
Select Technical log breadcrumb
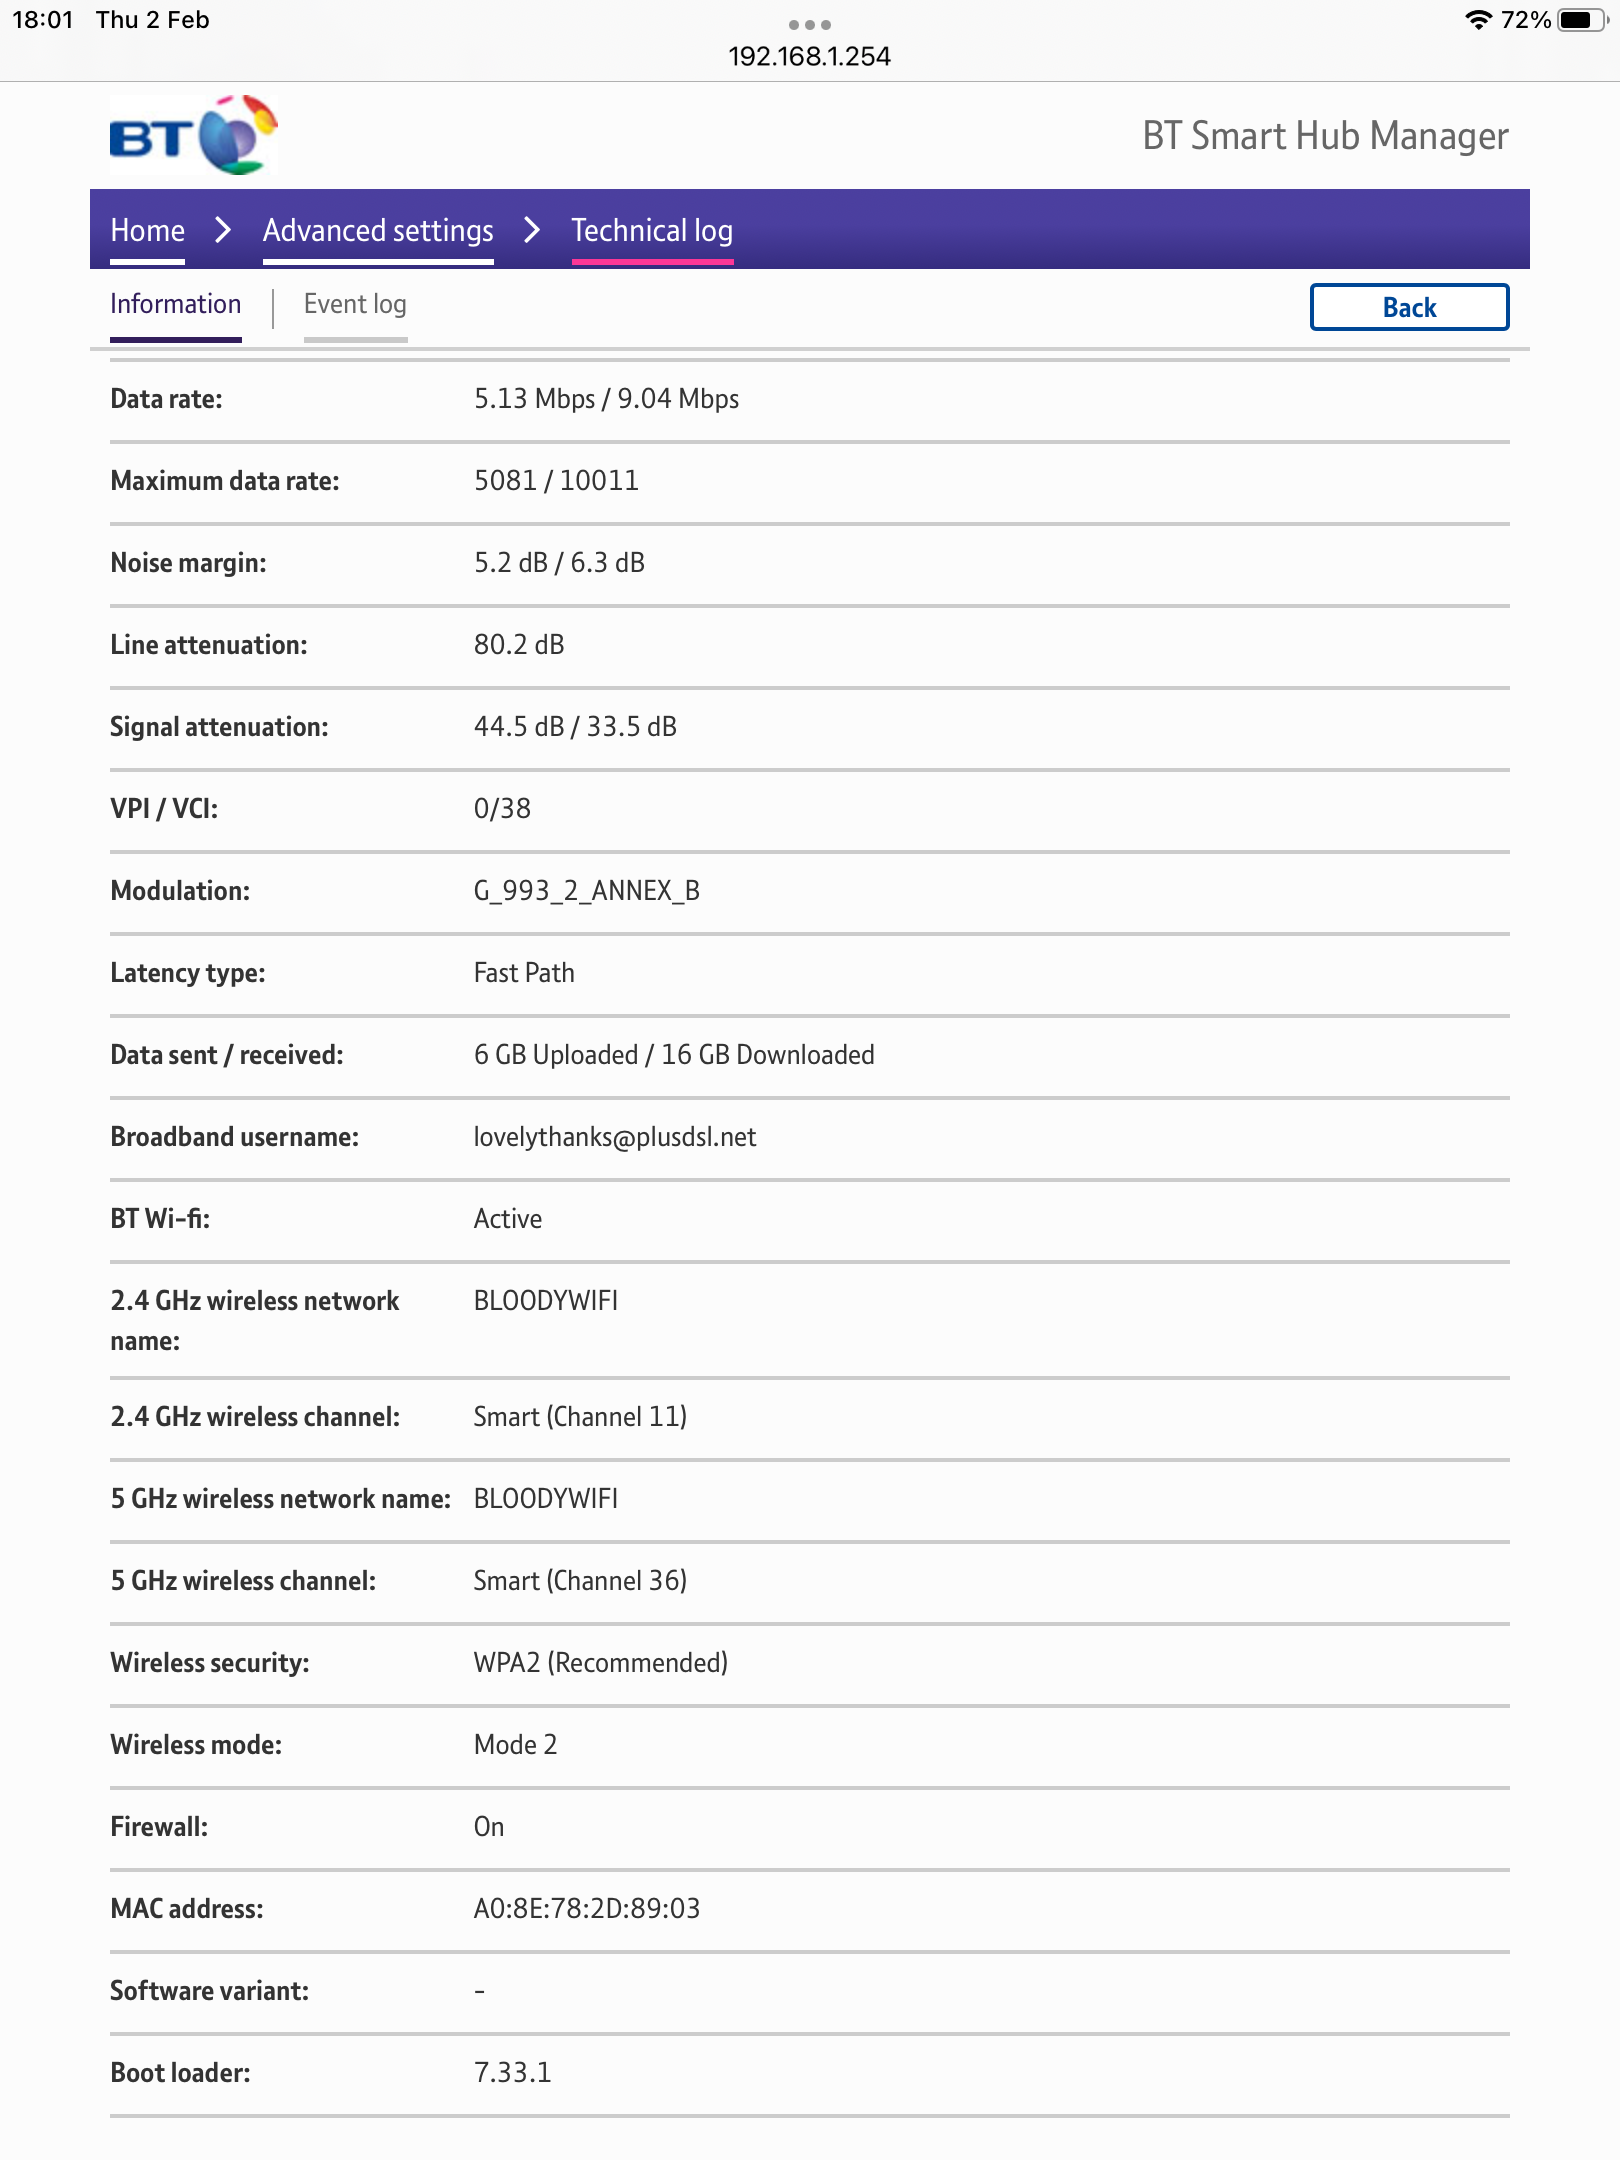click(652, 230)
